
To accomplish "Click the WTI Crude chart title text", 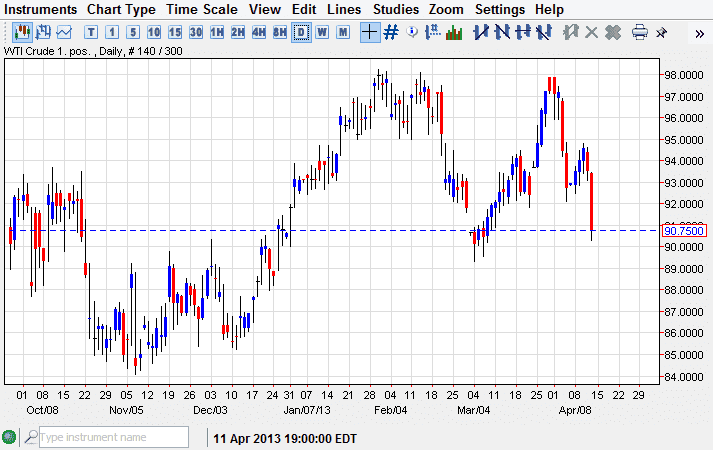I will [93, 51].
